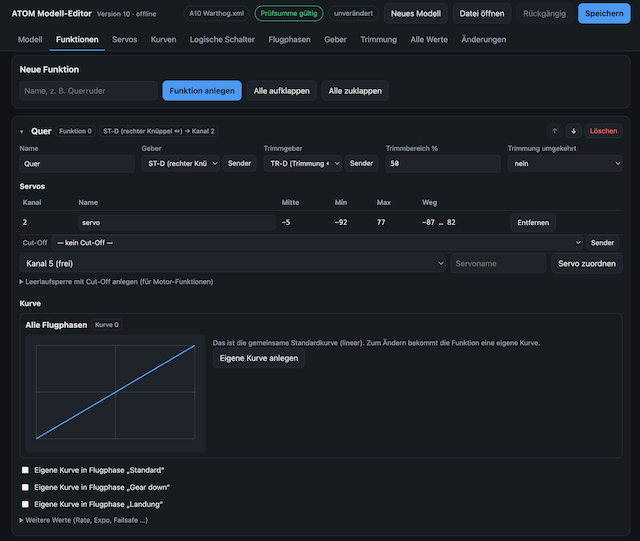This screenshot has width=640, height=541.
Task: Open the Änderungen tab
Action: (483, 40)
